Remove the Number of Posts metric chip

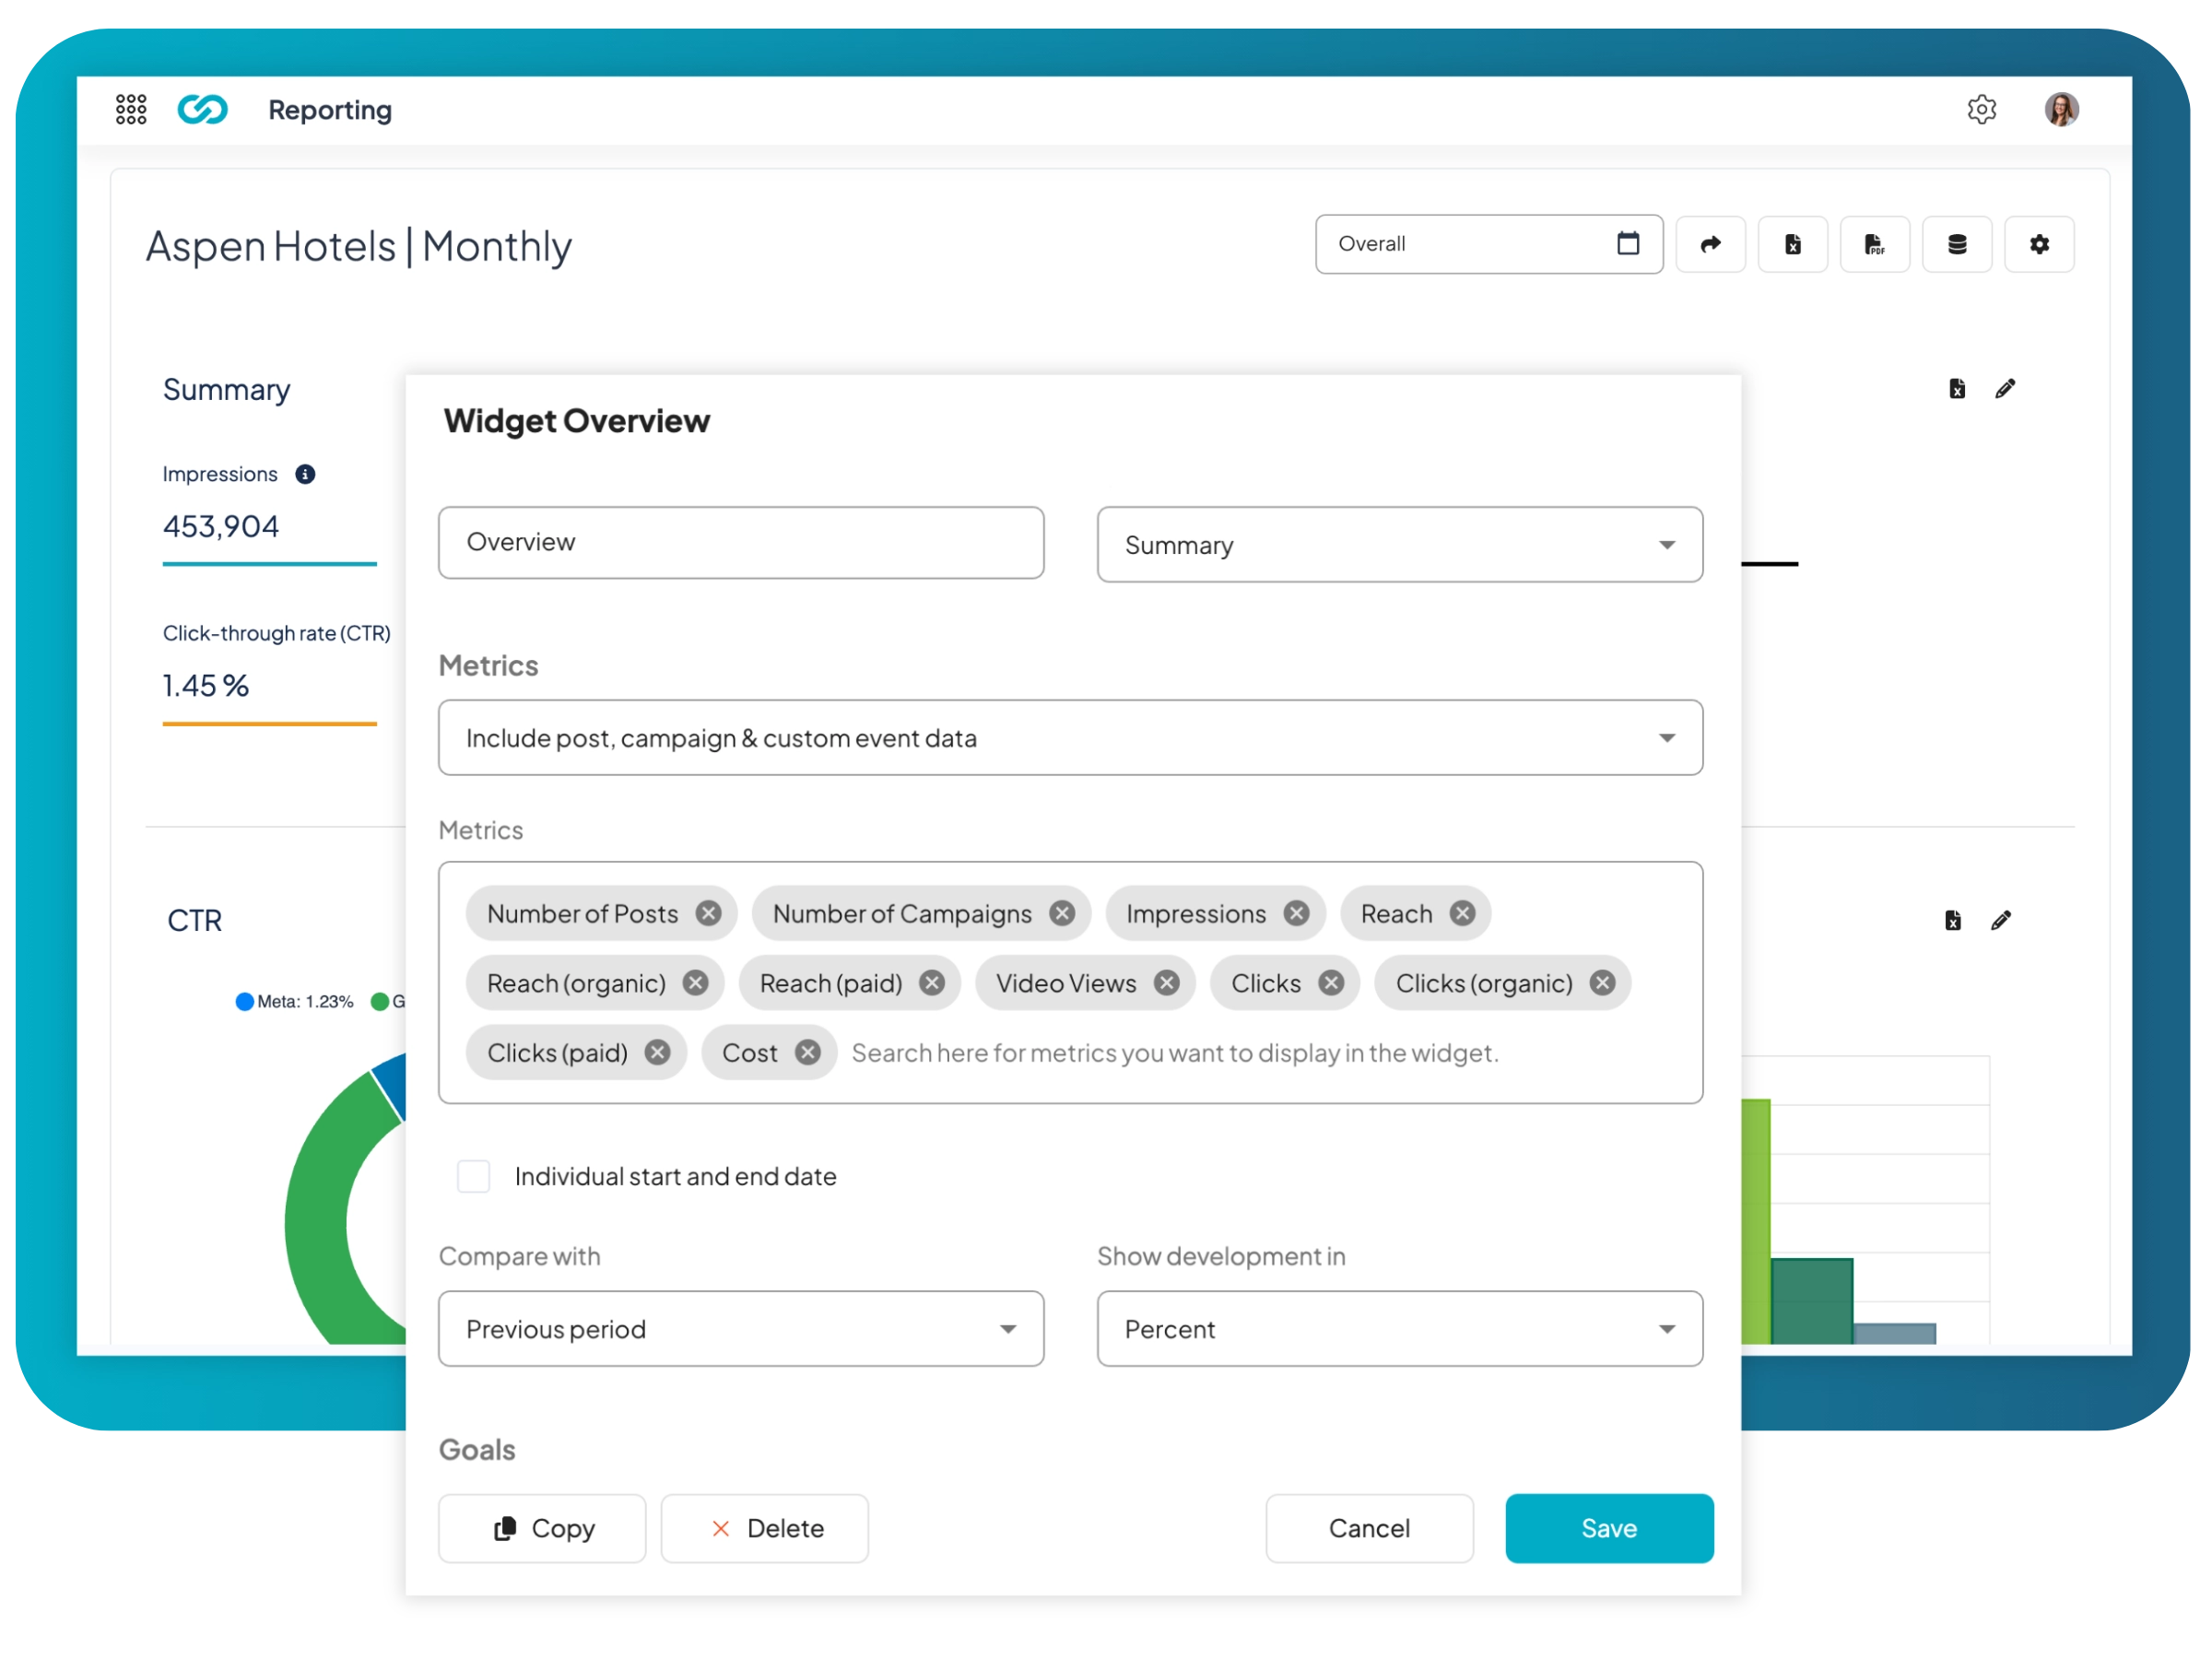pos(708,913)
